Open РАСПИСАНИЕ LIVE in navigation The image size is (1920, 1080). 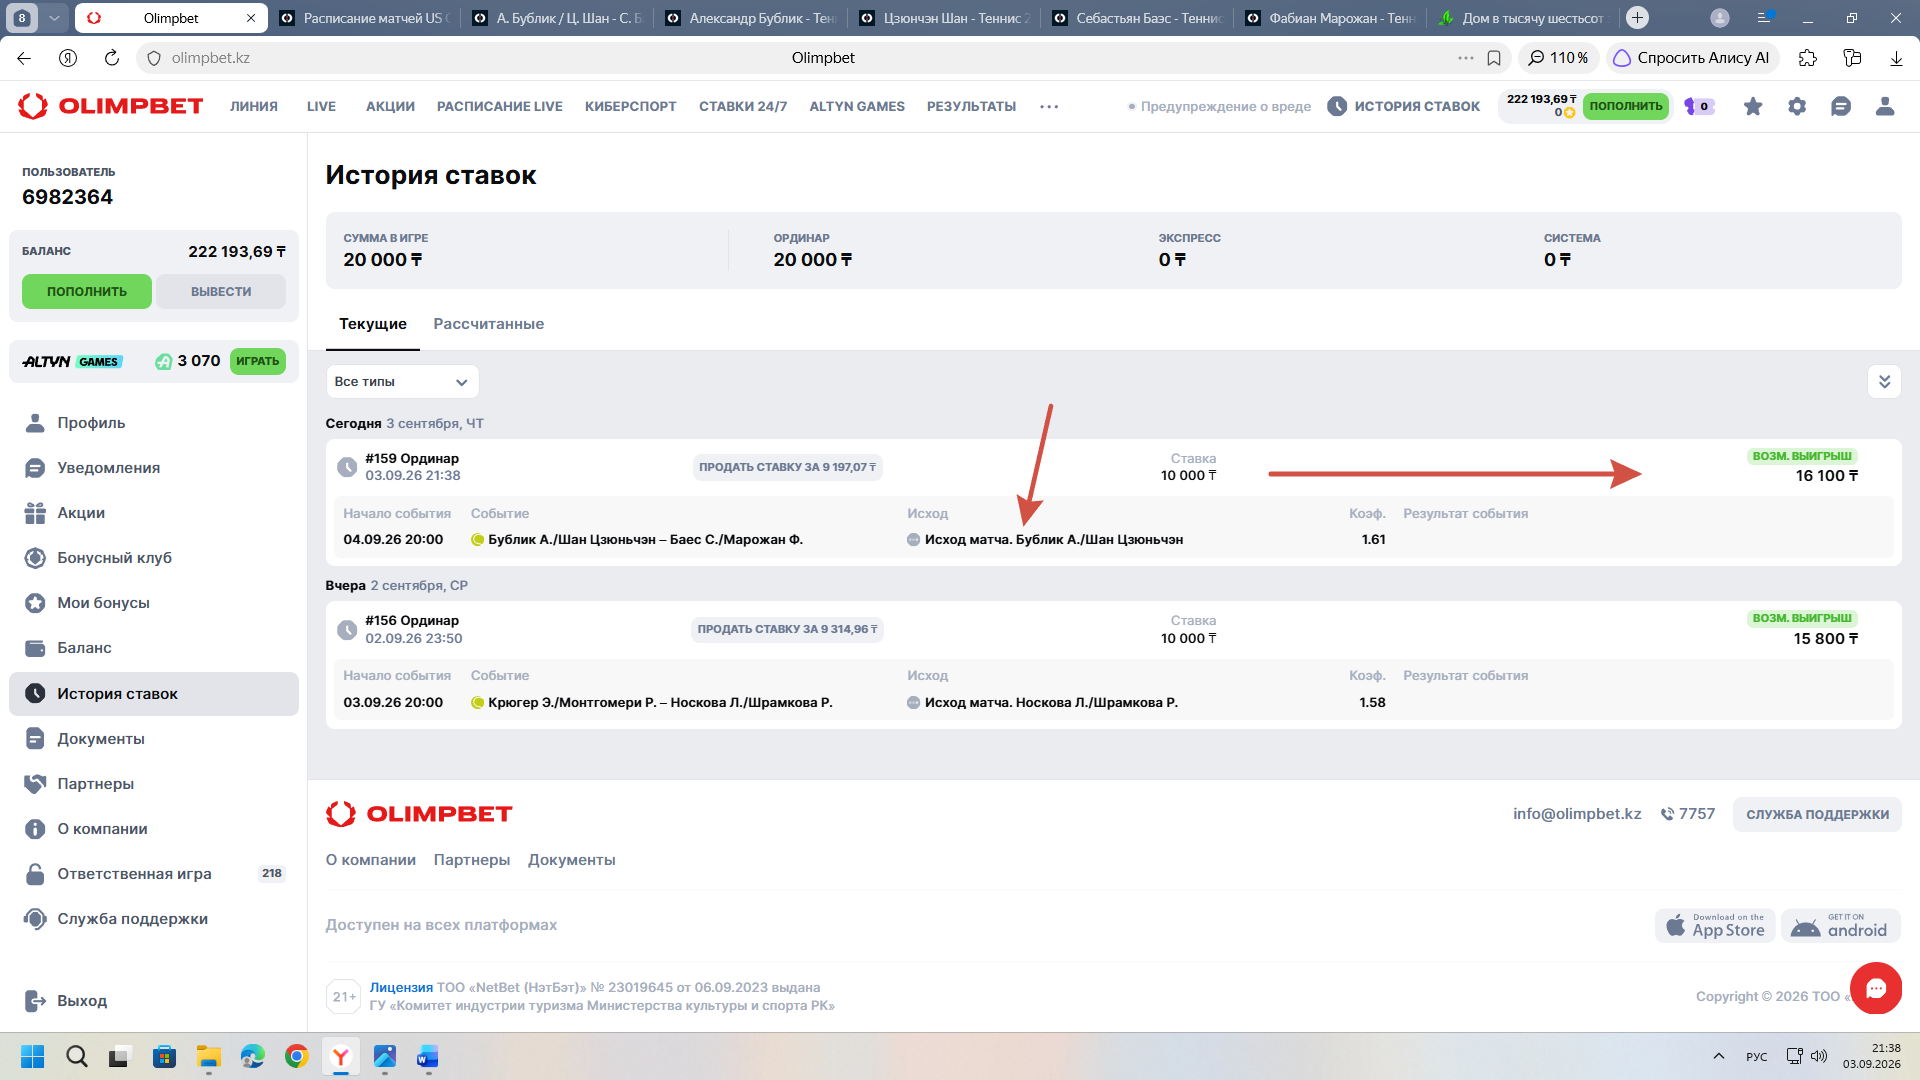click(x=500, y=106)
